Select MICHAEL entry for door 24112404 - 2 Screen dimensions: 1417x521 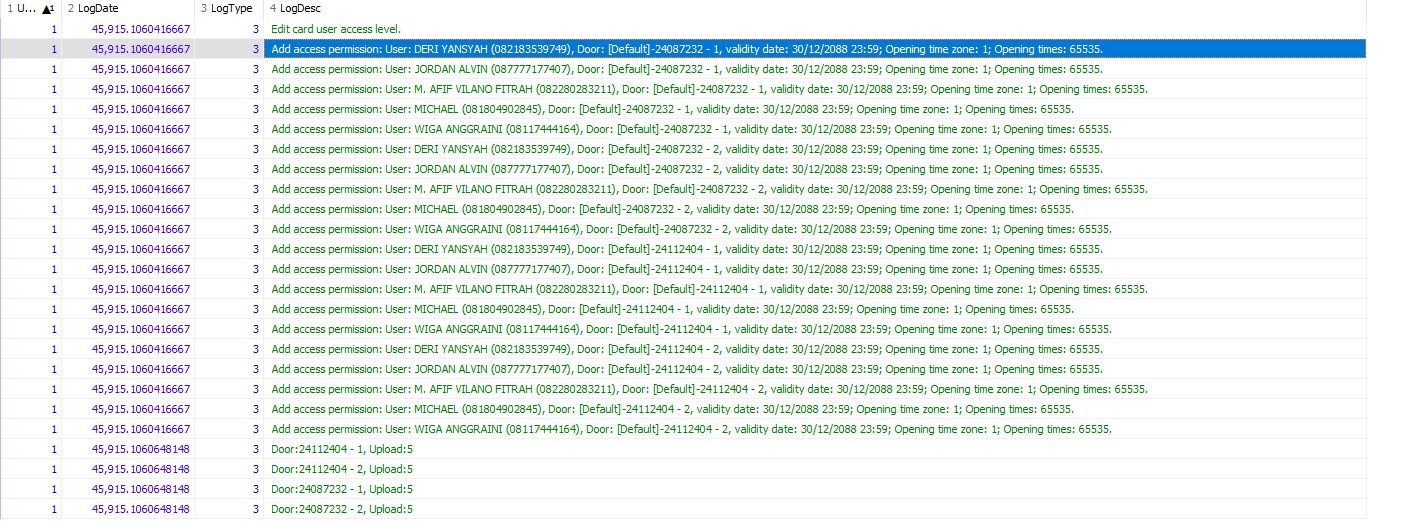click(x=672, y=409)
